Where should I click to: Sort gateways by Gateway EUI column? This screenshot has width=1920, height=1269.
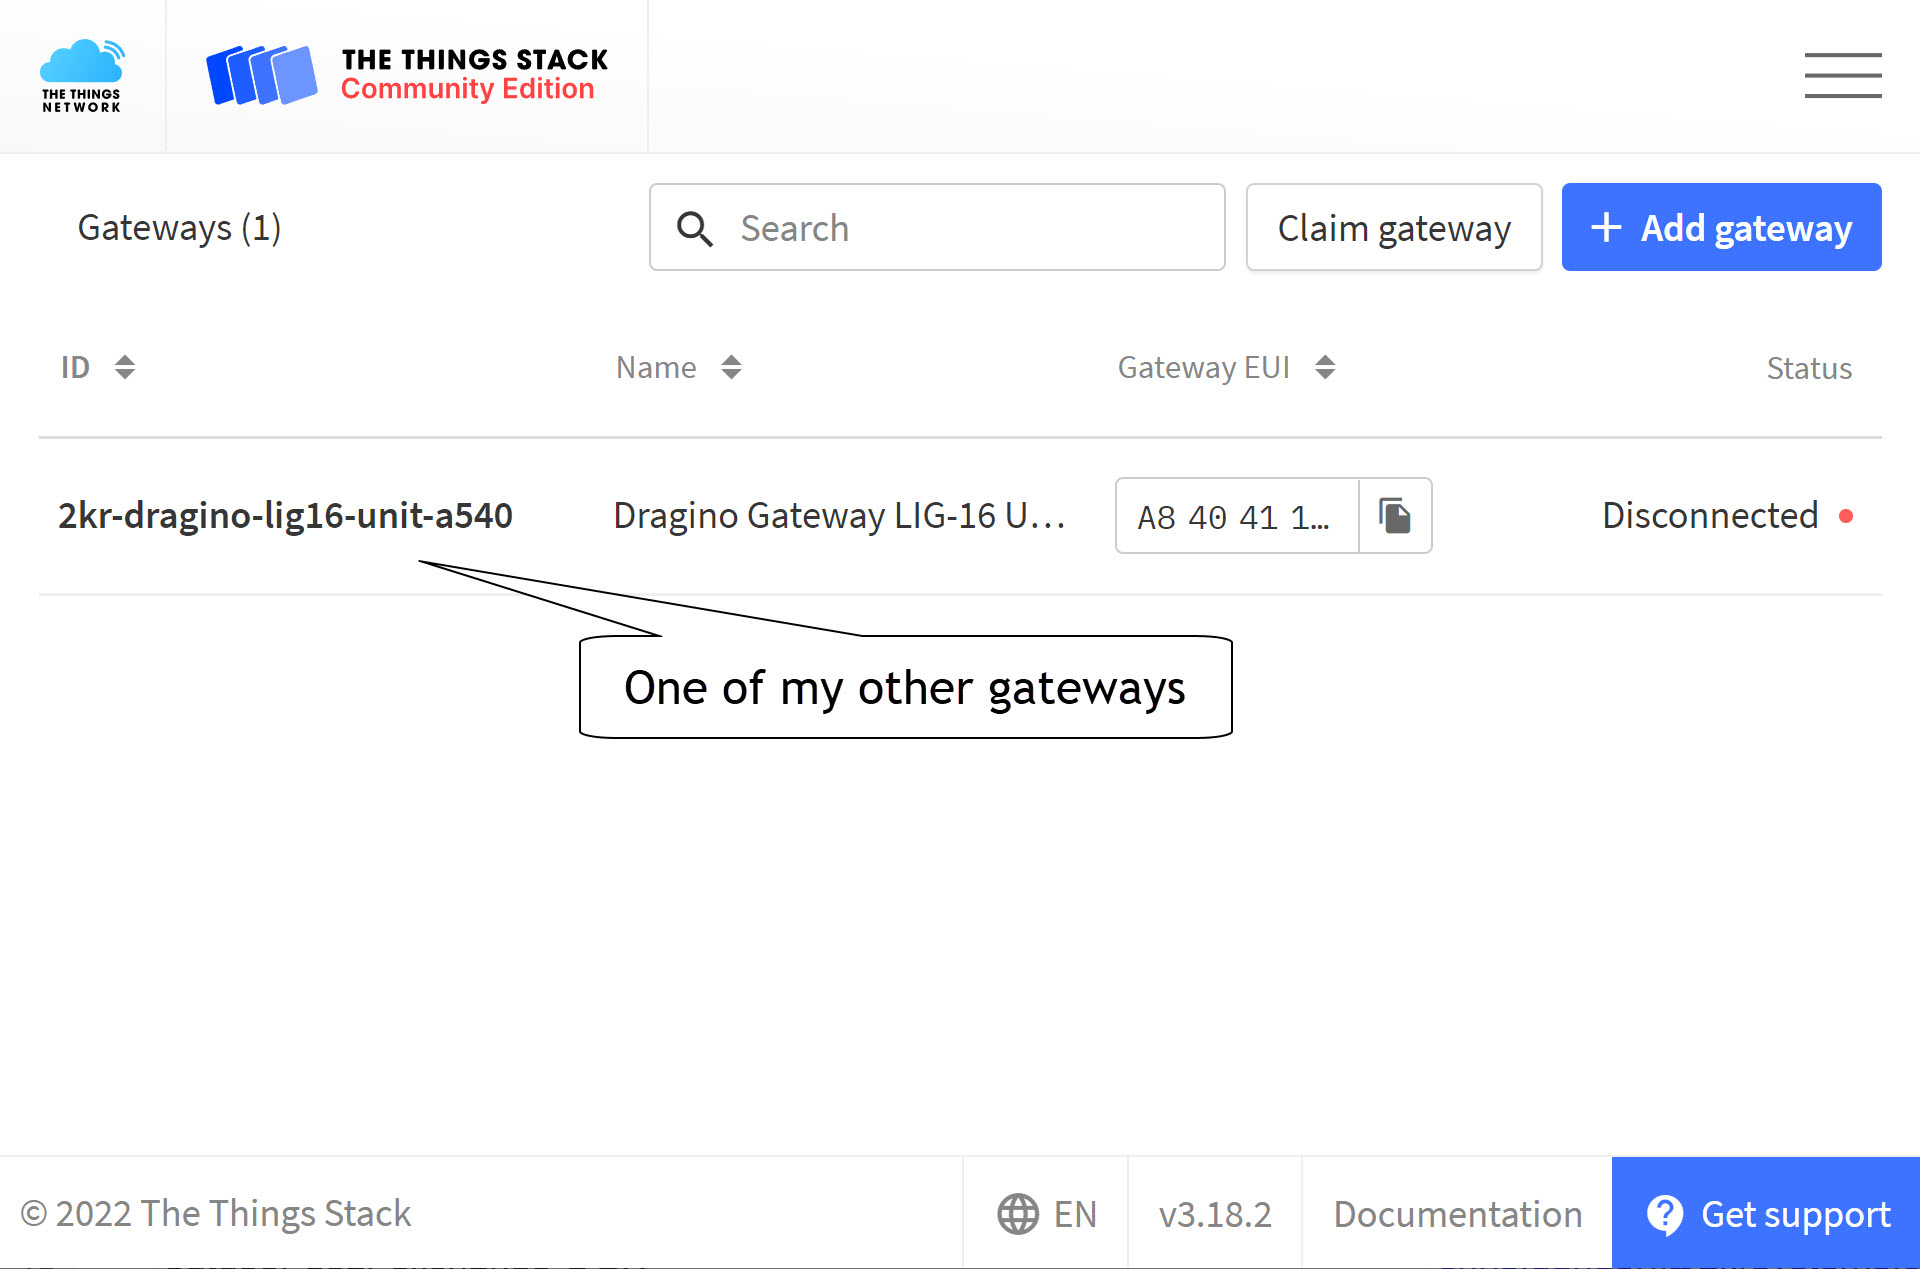[x=1226, y=367]
